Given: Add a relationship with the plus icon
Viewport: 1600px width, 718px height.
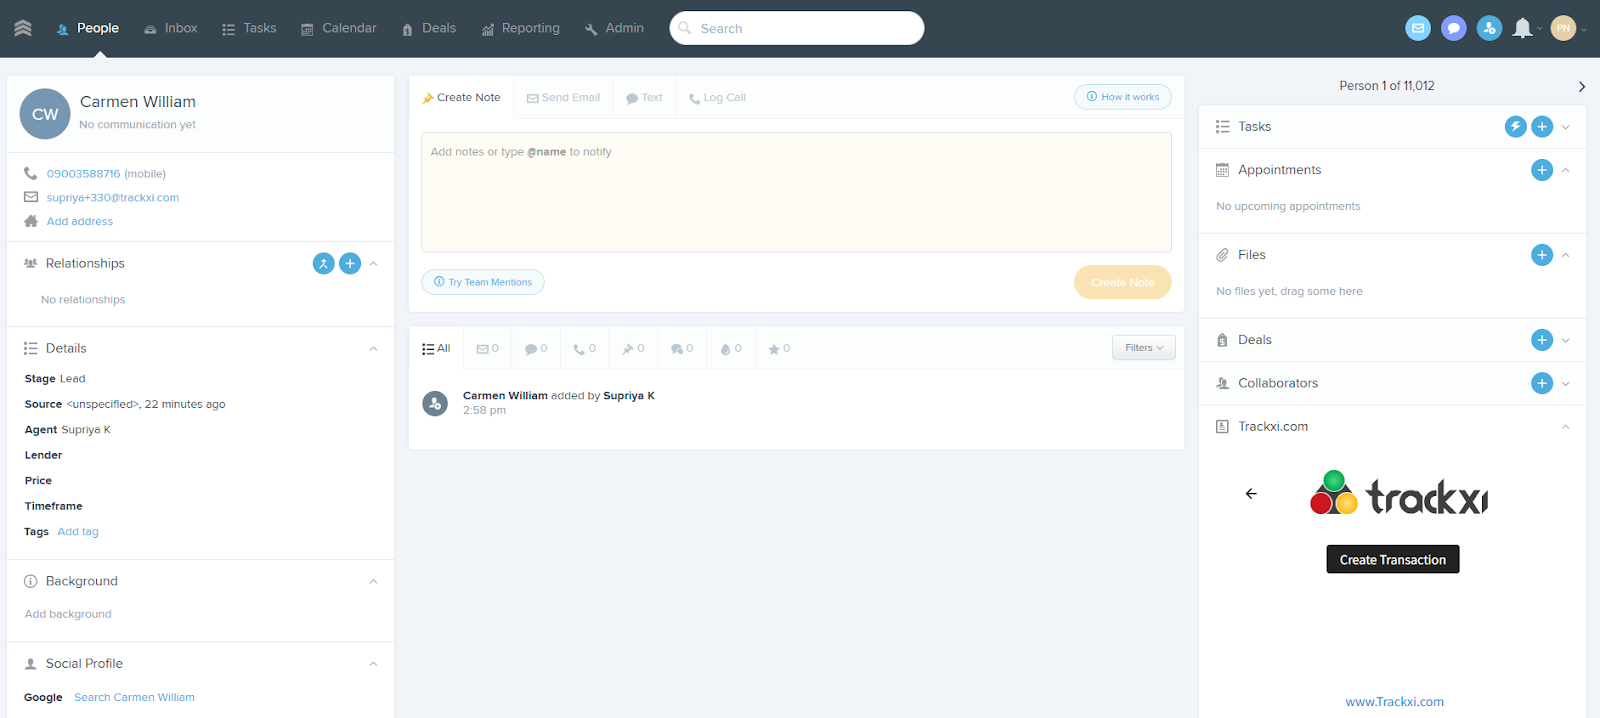Looking at the screenshot, I should click(x=350, y=264).
